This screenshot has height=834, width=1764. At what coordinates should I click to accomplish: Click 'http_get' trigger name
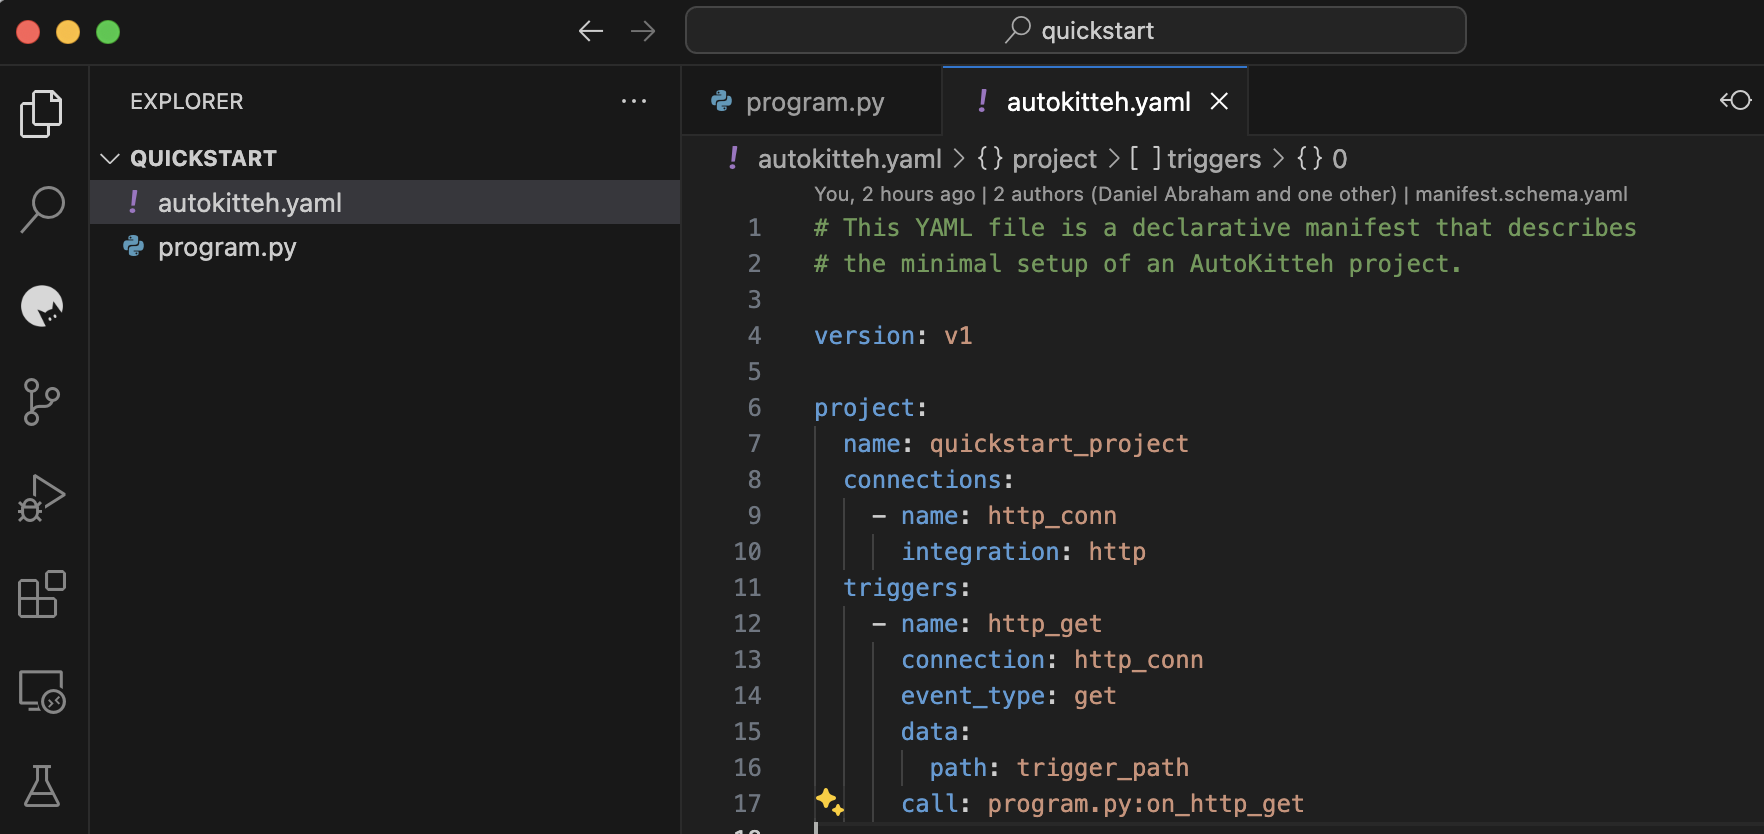1045,624
